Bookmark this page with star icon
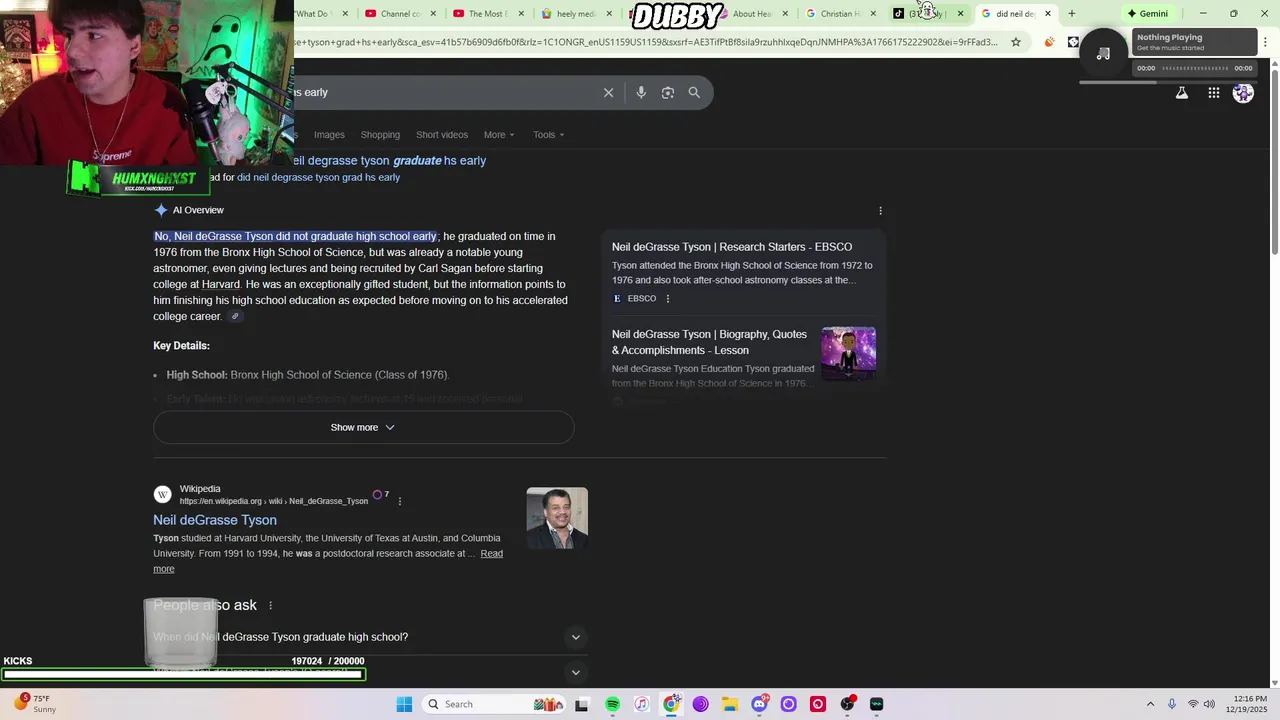 coord(1016,42)
